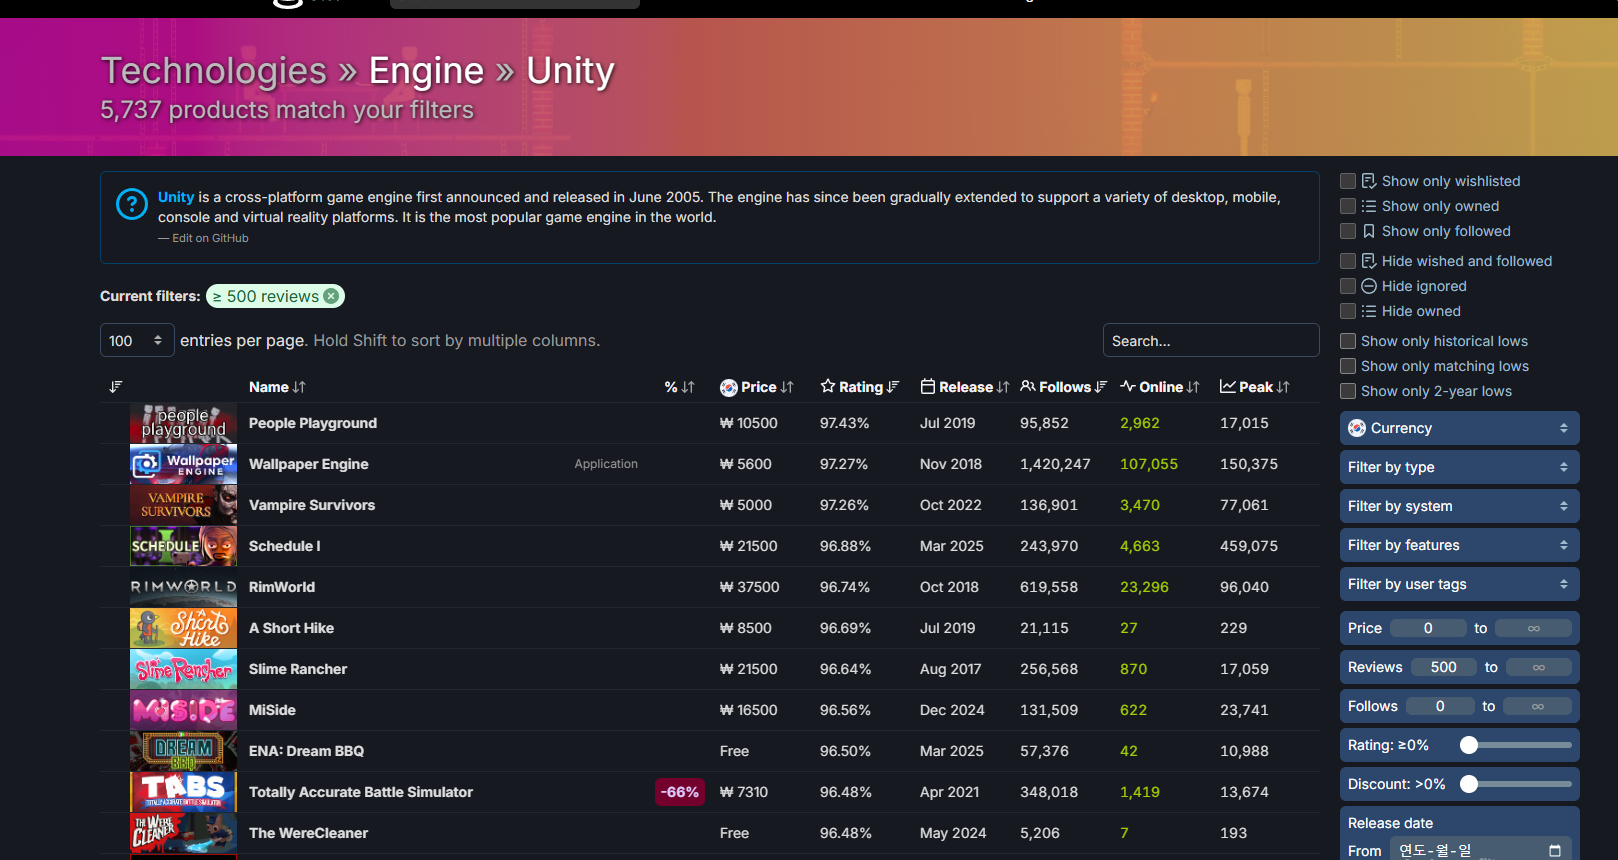
Task: Sort table by Peak column
Action: point(1255,387)
